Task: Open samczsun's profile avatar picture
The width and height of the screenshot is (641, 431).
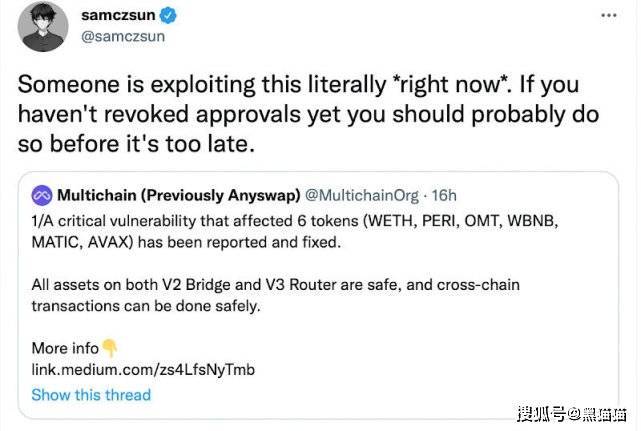Action: [x=46, y=27]
